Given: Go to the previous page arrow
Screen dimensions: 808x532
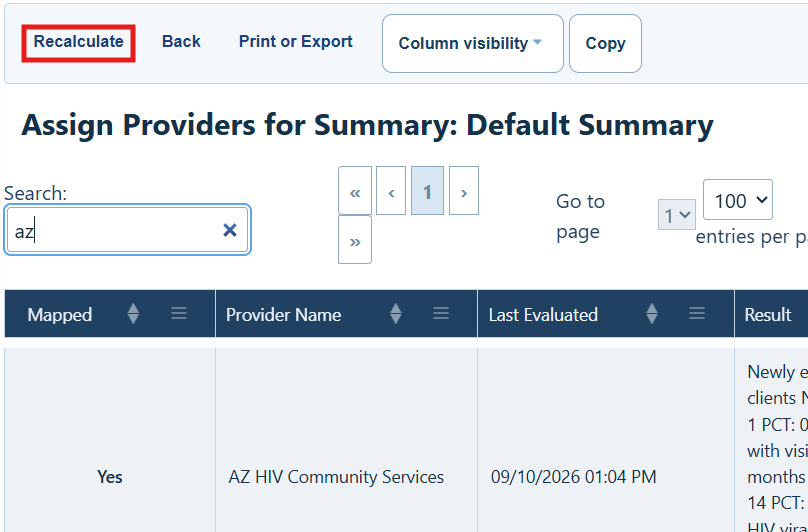Looking at the screenshot, I should [391, 190].
